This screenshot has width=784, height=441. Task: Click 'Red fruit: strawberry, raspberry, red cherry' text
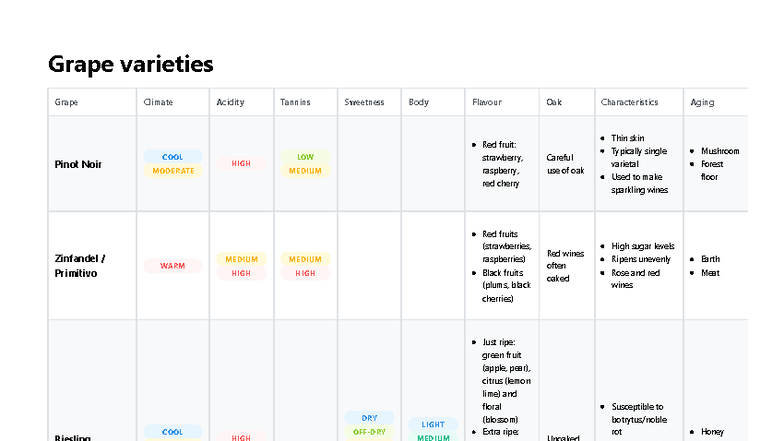coord(502,164)
